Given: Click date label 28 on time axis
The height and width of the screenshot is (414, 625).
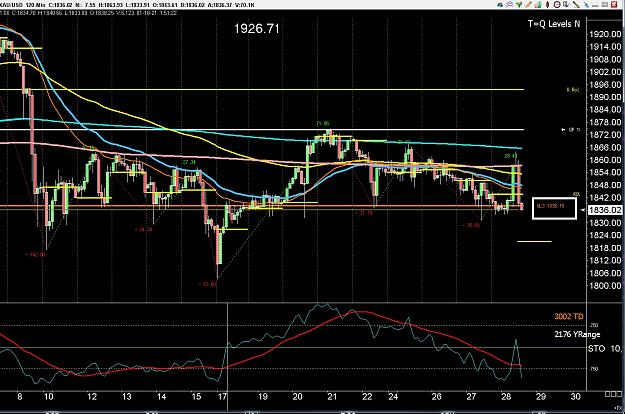Looking at the screenshot, I should click(x=506, y=396).
